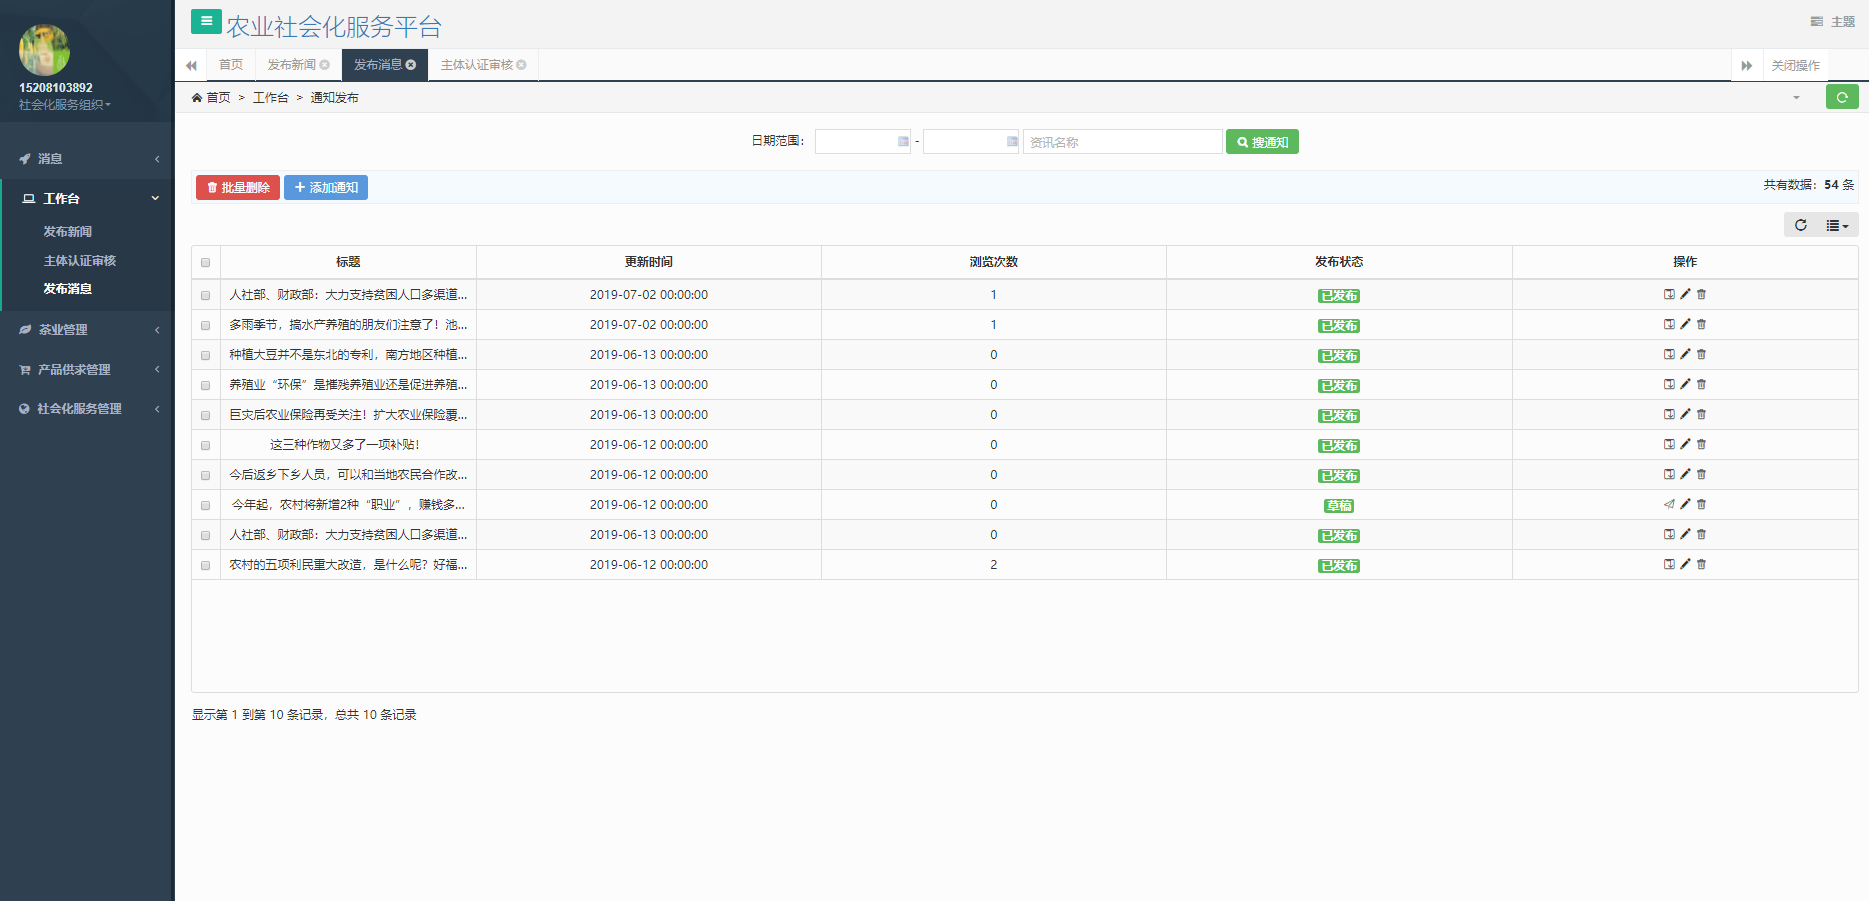Refresh the table with the reload icon
This screenshot has height=901, width=1869.
coord(1800,225)
